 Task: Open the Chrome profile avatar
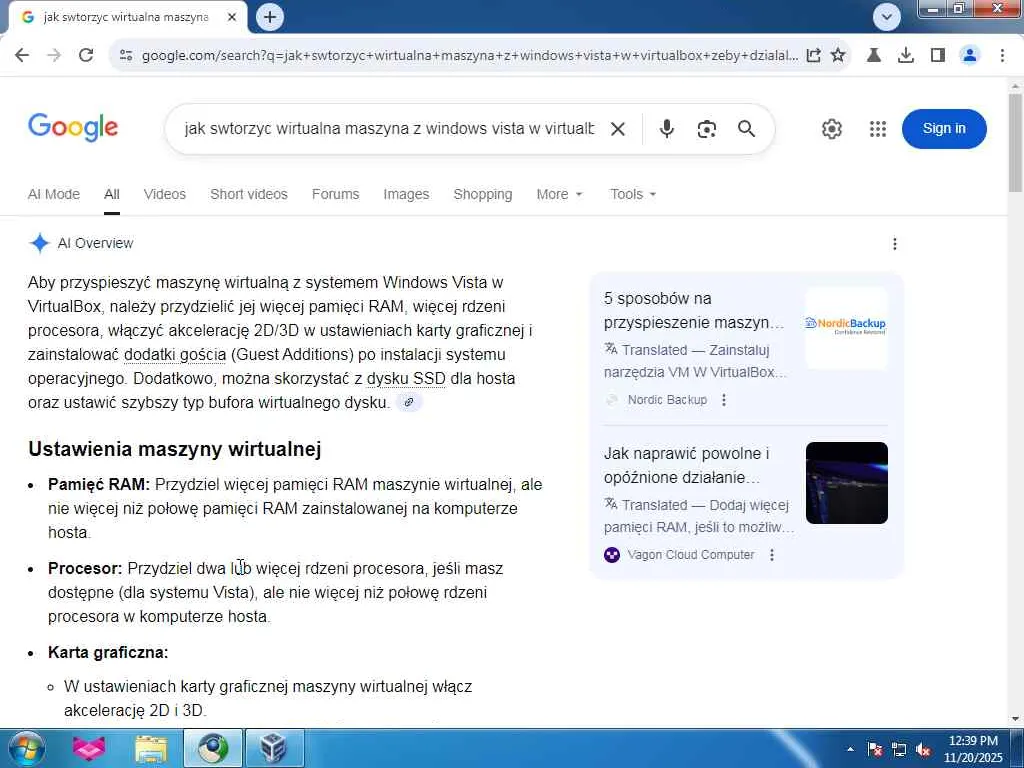[970, 56]
